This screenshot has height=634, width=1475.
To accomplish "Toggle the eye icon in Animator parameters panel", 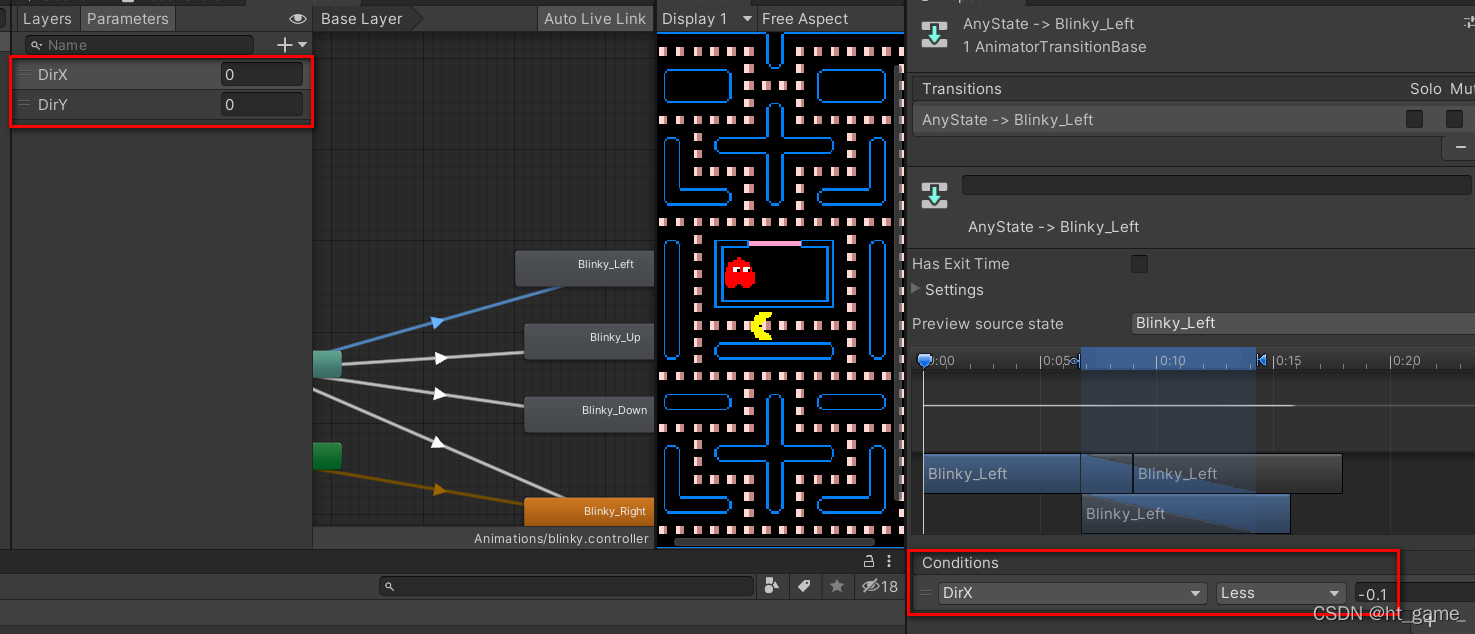I will 298,19.
